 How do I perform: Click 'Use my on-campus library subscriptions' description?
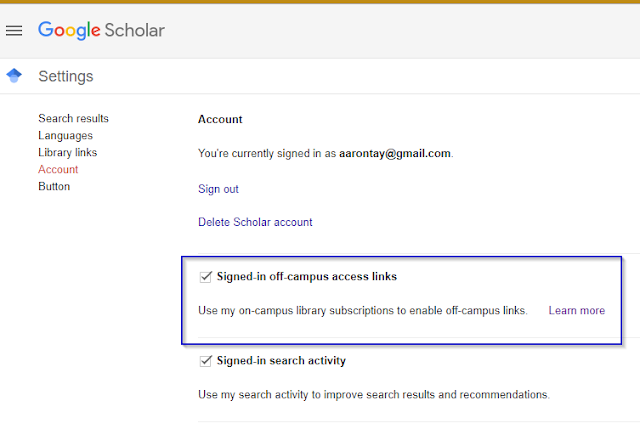363,311
